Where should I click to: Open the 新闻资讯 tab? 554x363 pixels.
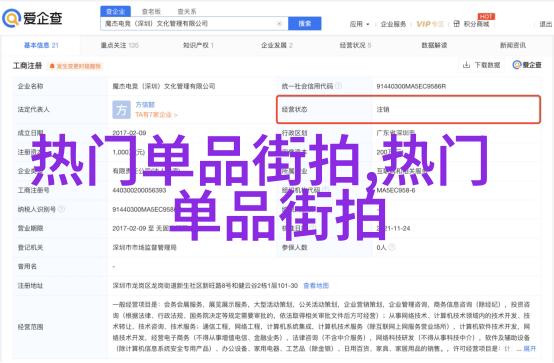coord(513,45)
